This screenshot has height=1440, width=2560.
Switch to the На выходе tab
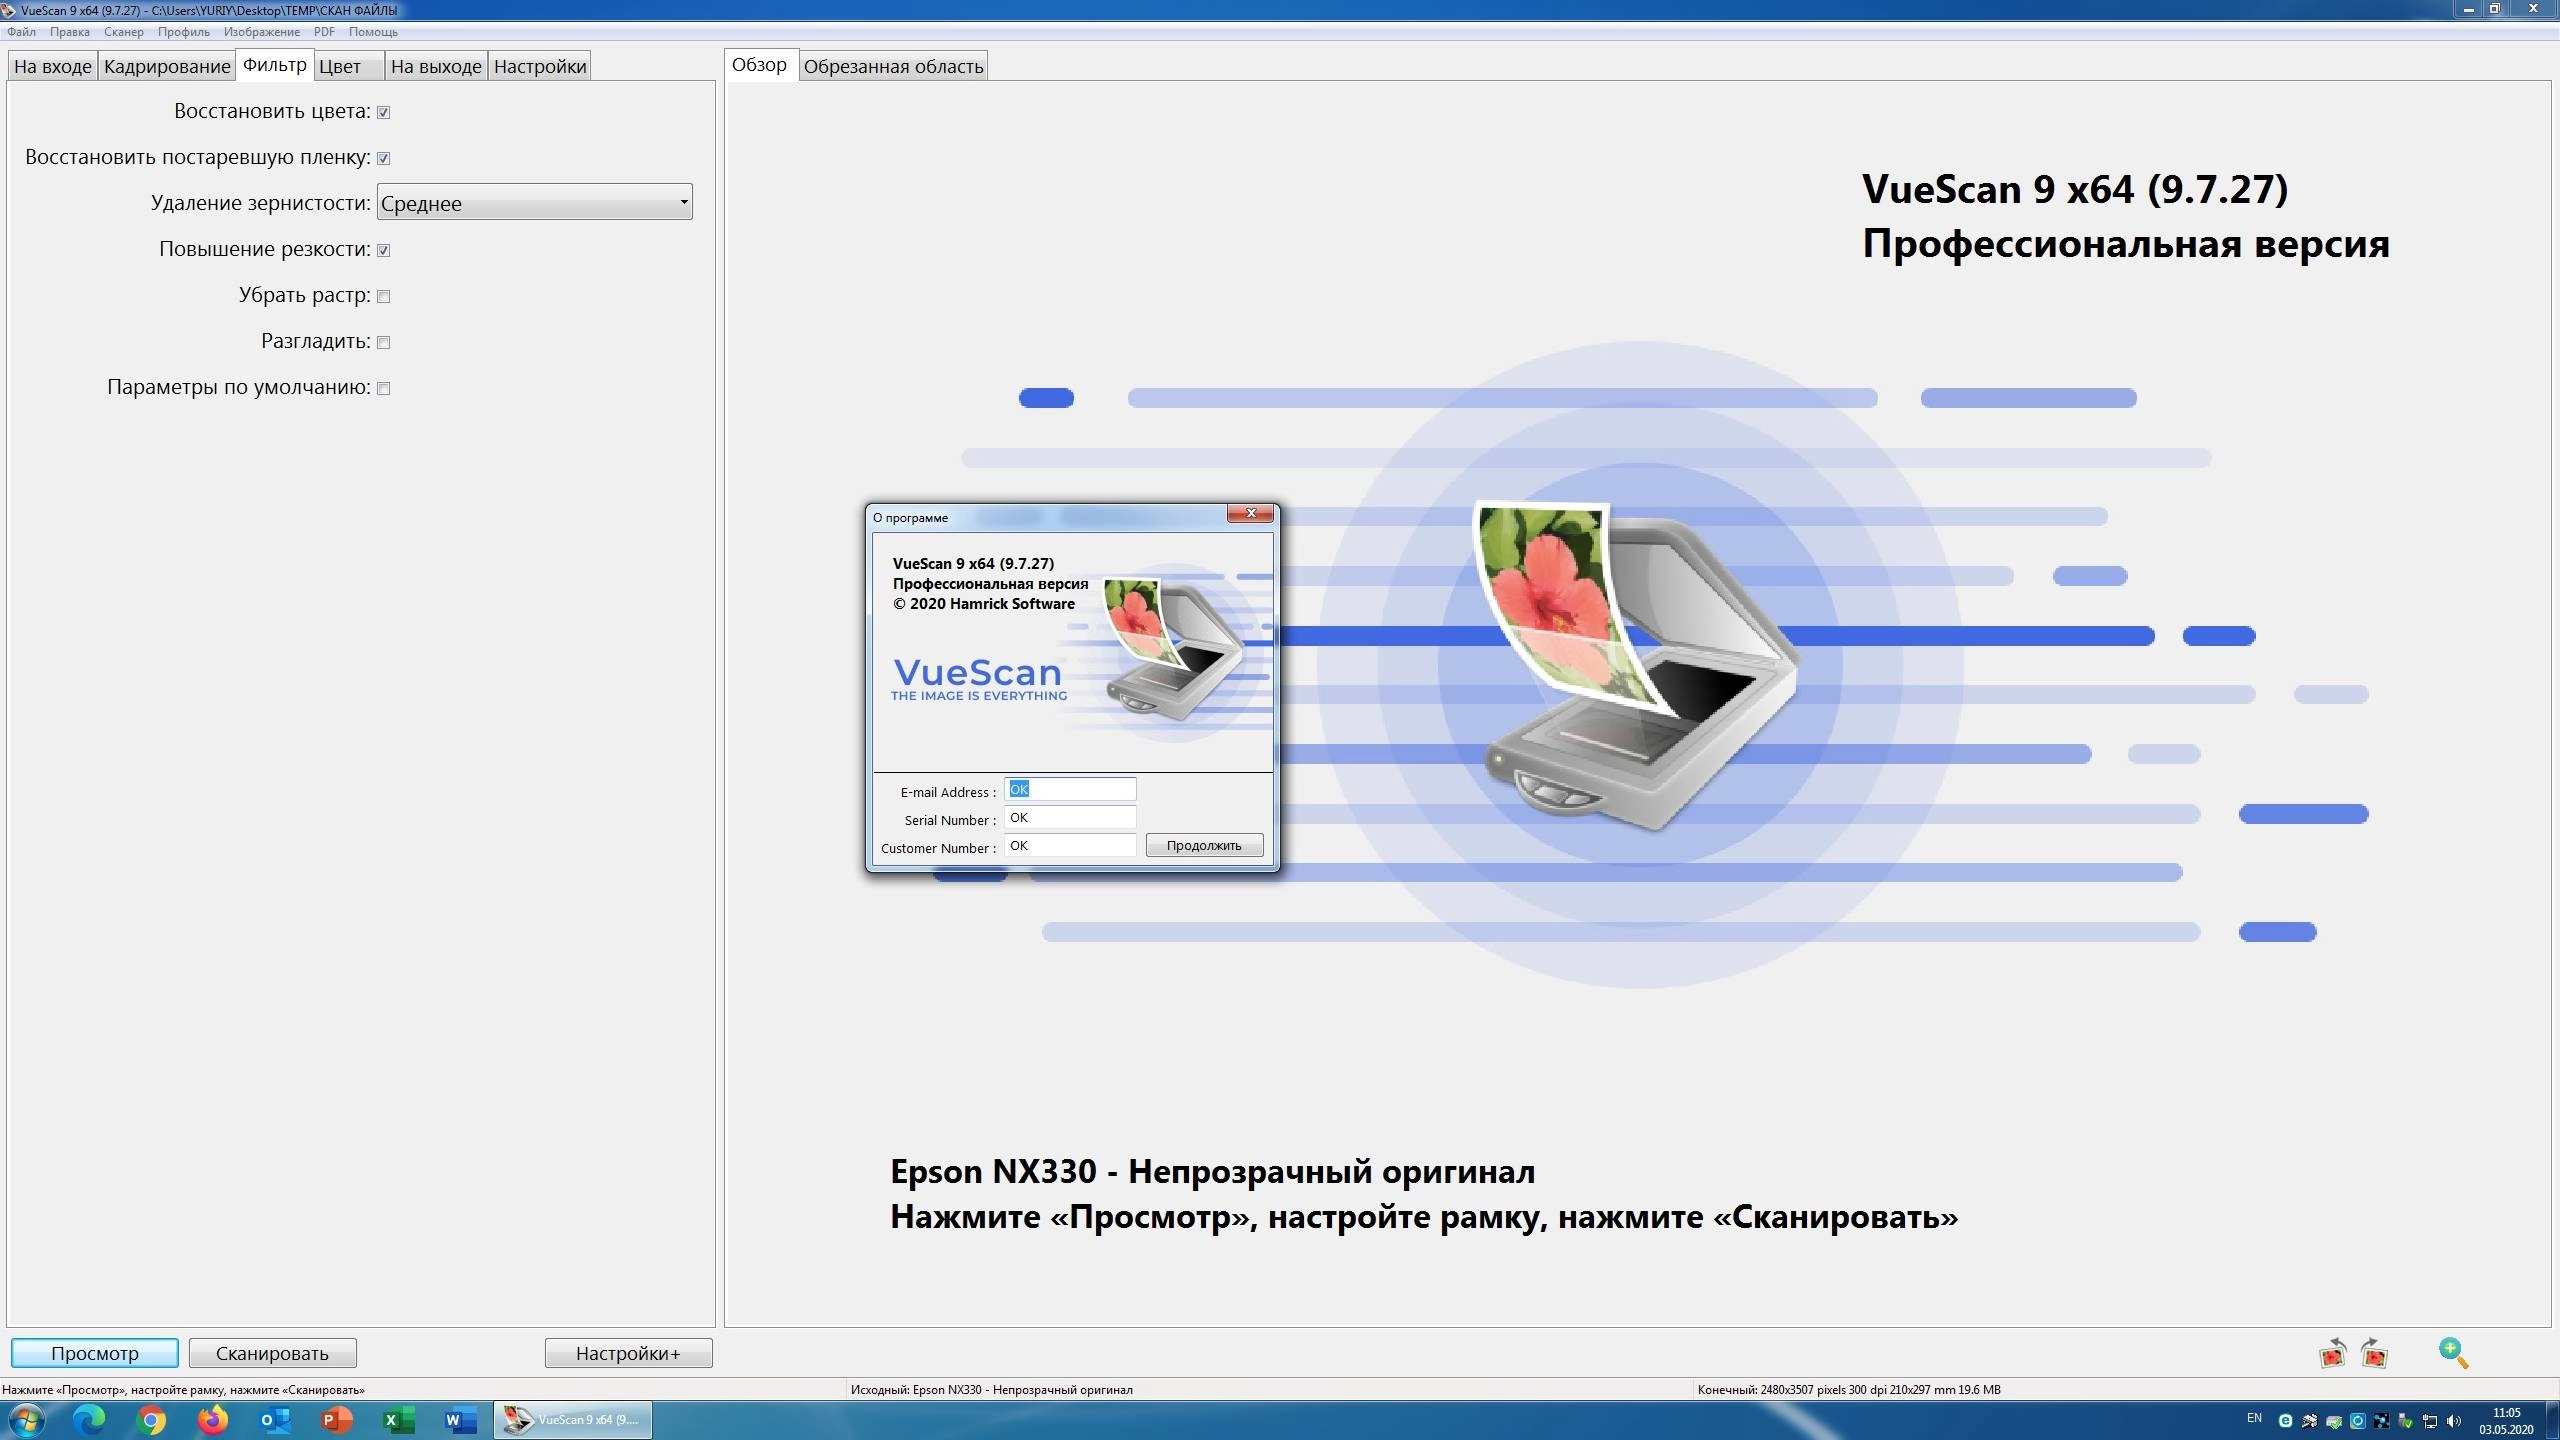click(436, 66)
